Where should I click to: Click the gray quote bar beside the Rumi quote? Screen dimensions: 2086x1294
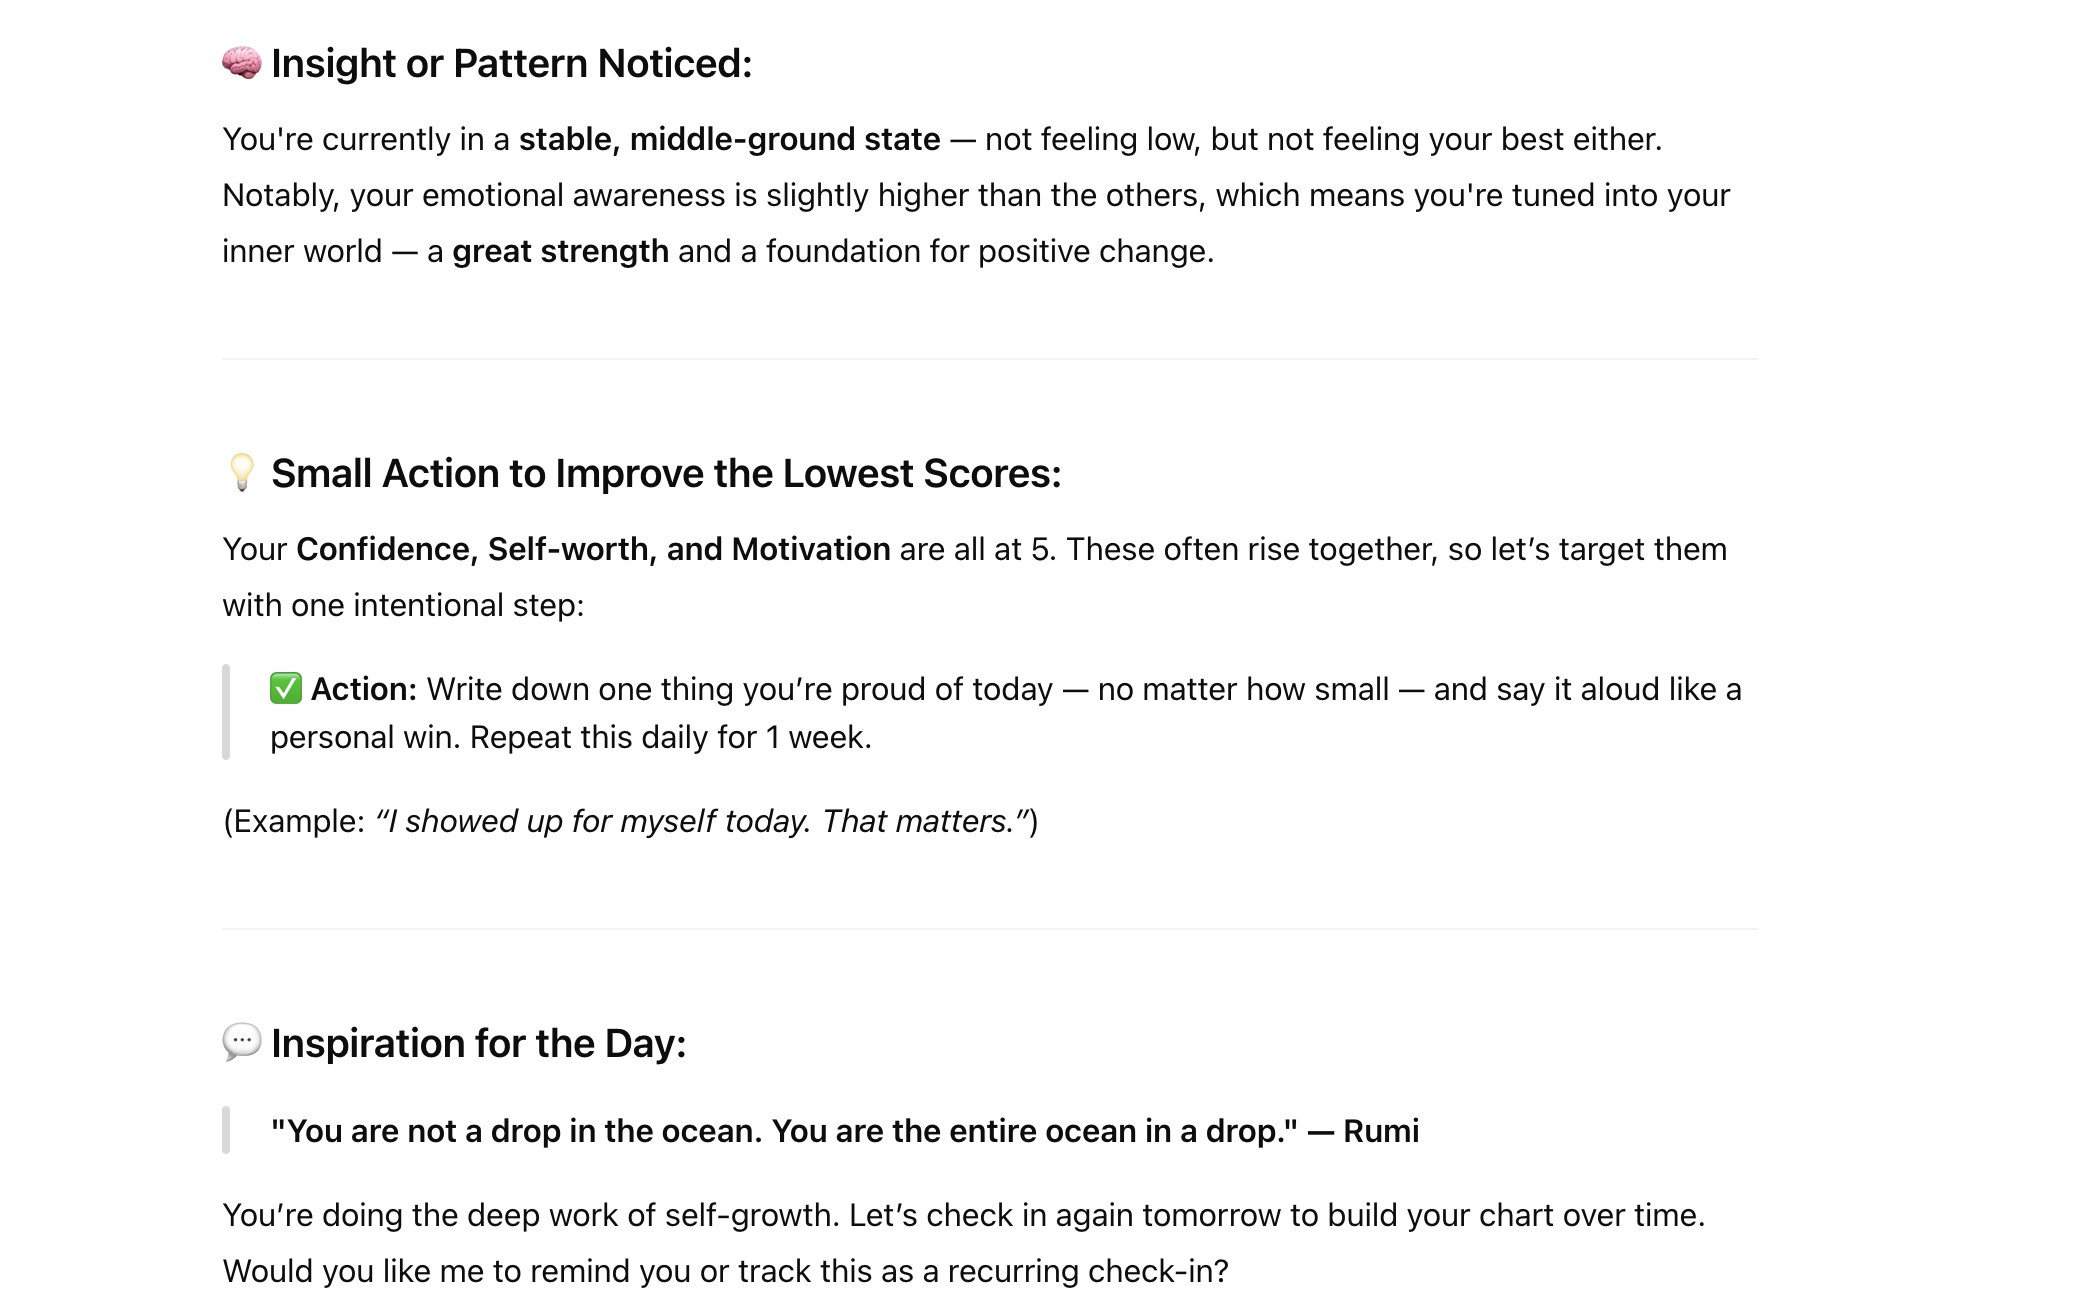click(226, 1130)
